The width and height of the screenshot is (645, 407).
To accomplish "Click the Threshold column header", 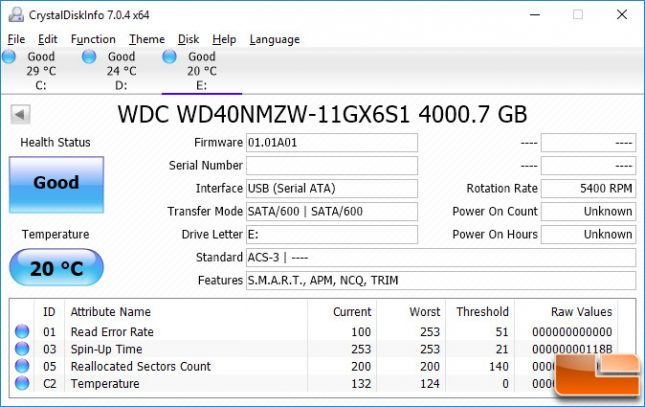I will point(482,312).
